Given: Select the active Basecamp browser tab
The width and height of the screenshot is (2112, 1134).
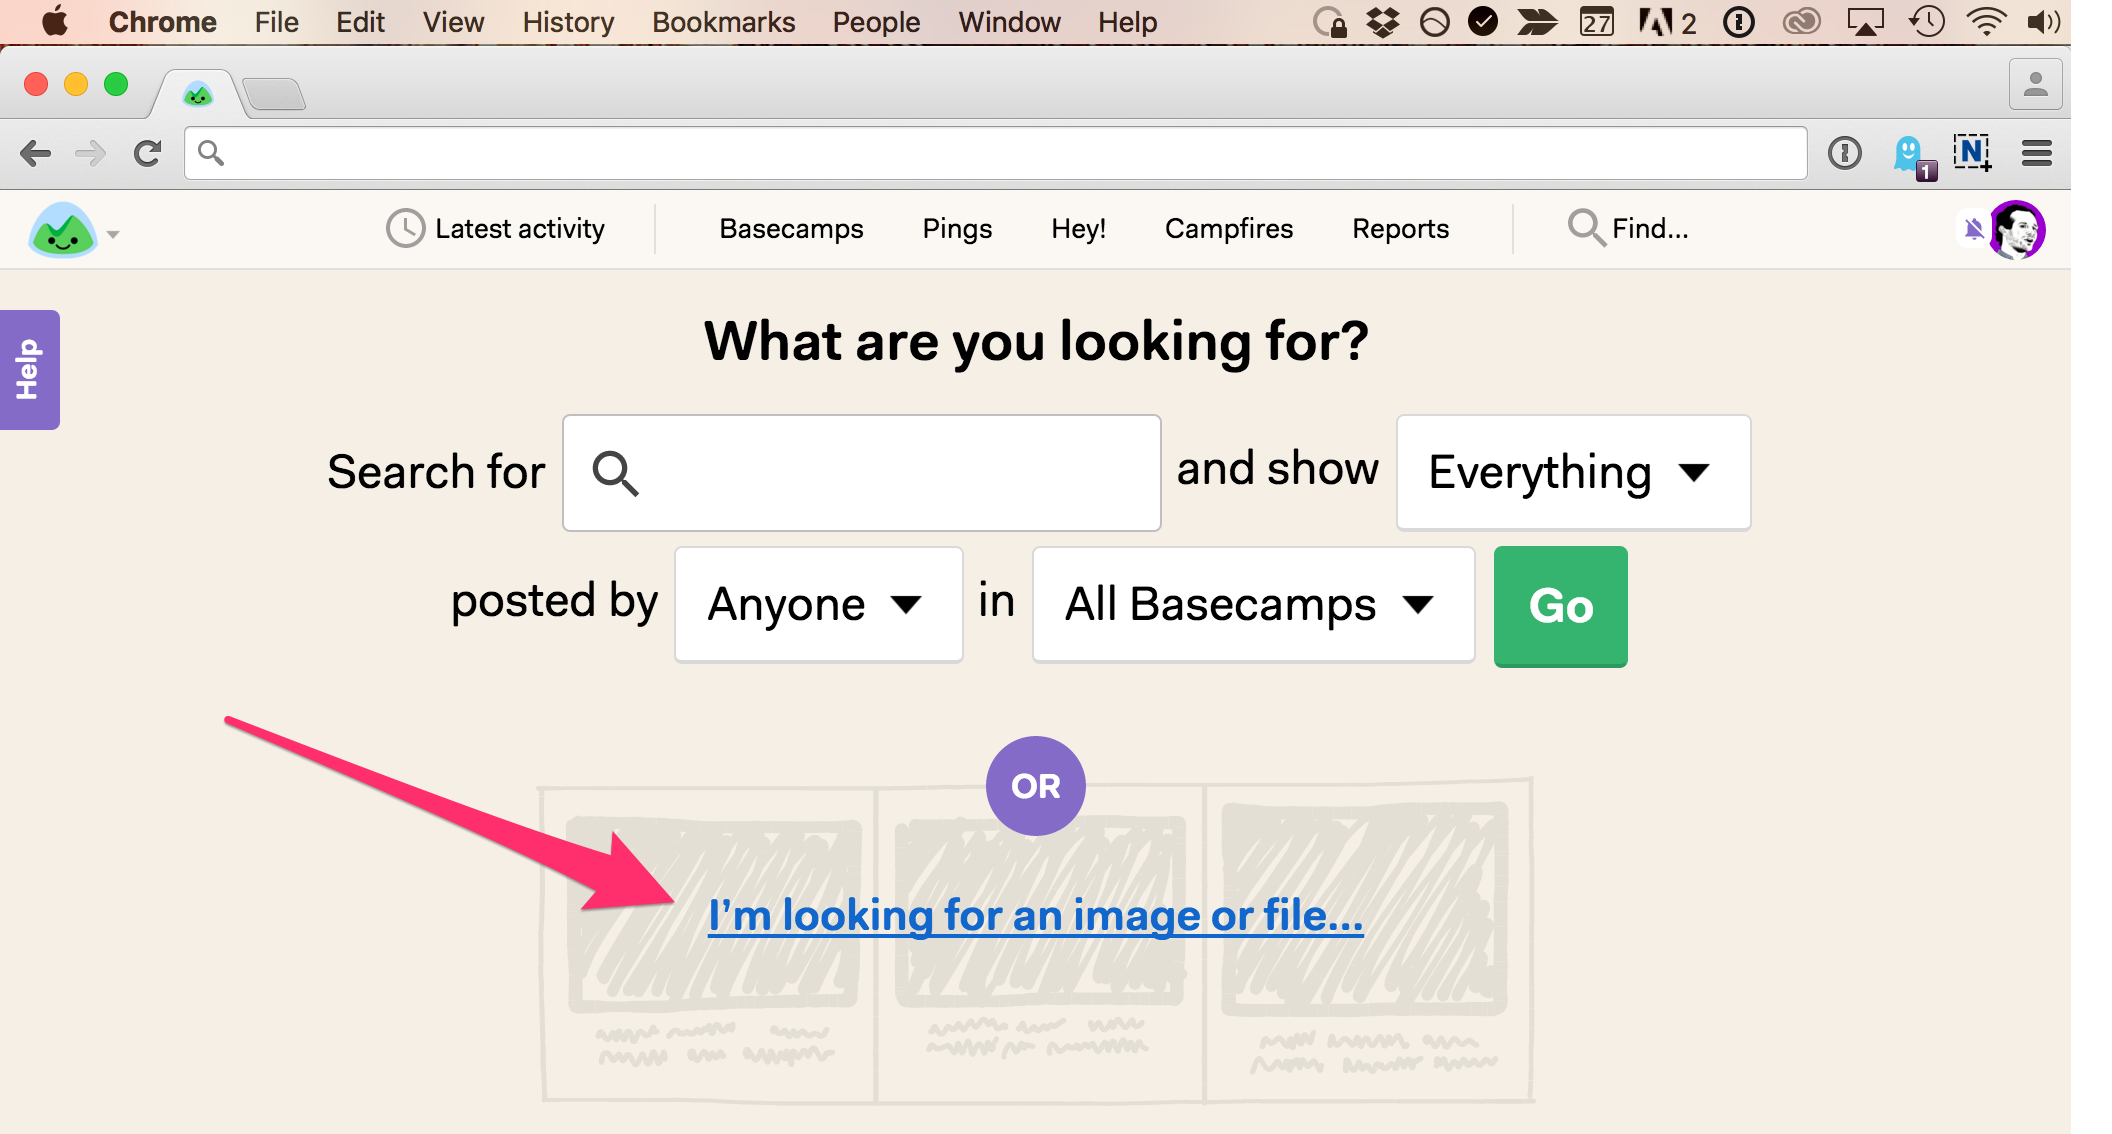Looking at the screenshot, I should [x=198, y=94].
